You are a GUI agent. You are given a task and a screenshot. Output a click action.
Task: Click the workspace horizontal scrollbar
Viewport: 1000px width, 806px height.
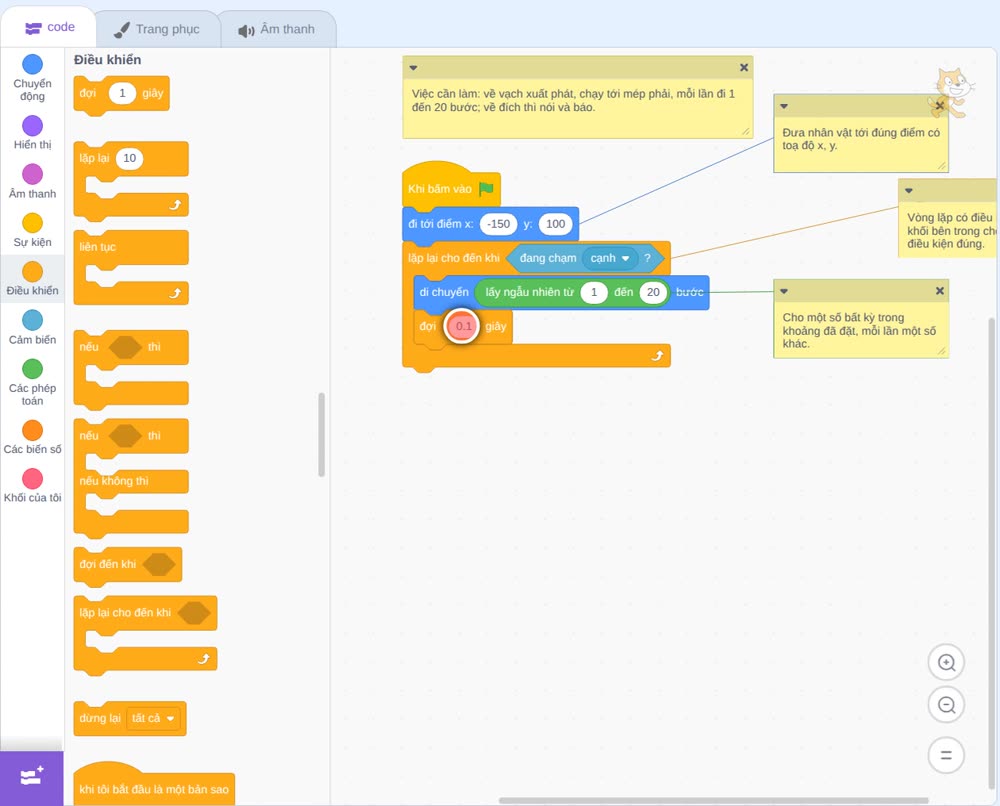pyautogui.click(x=713, y=800)
